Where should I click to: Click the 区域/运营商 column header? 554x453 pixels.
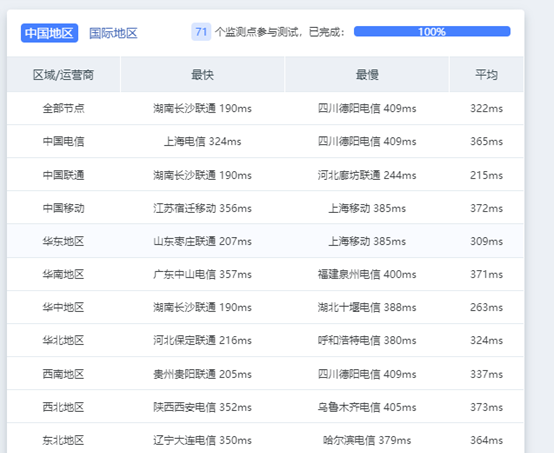[64, 75]
